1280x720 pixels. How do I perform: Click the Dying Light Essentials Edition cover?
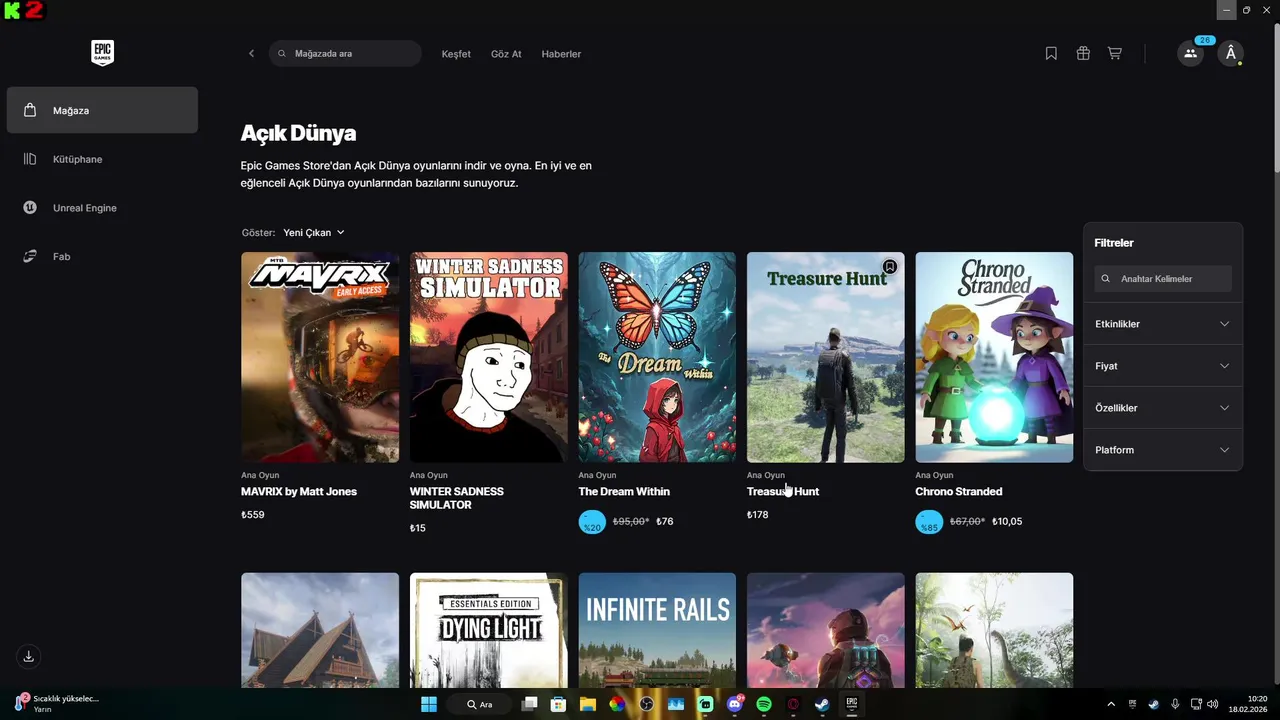pyautogui.click(x=489, y=630)
